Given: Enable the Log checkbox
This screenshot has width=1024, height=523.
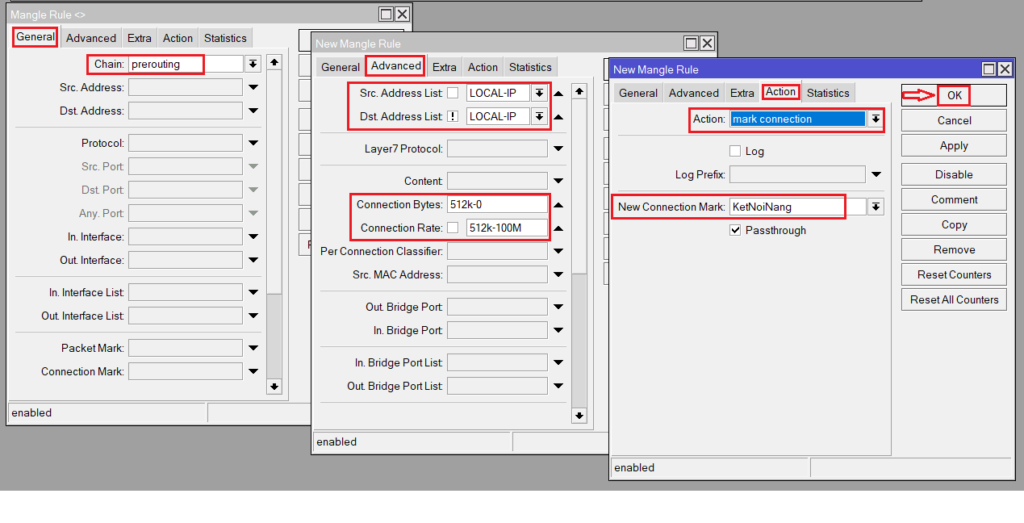Looking at the screenshot, I should click(735, 151).
